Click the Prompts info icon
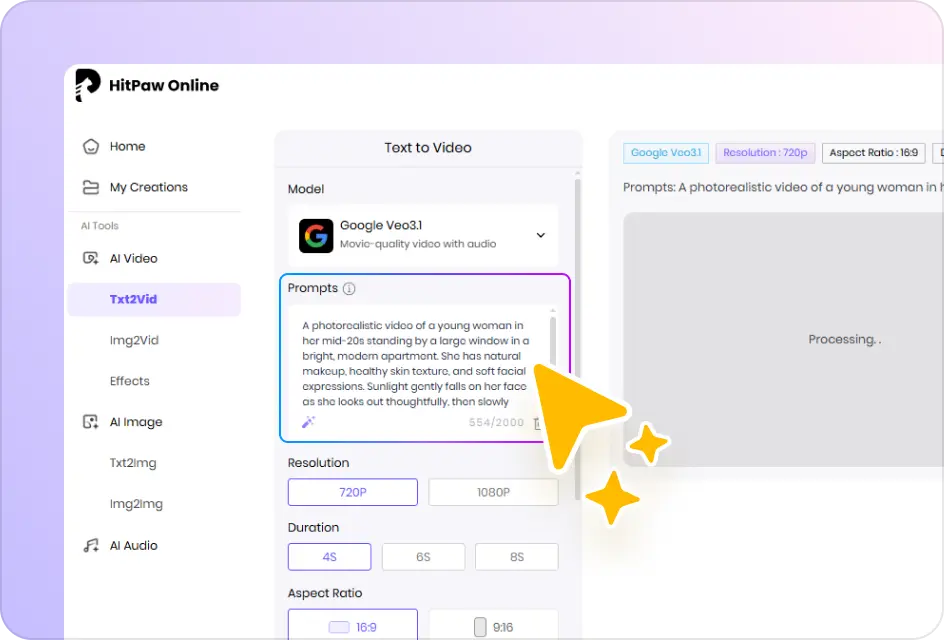 pos(349,289)
